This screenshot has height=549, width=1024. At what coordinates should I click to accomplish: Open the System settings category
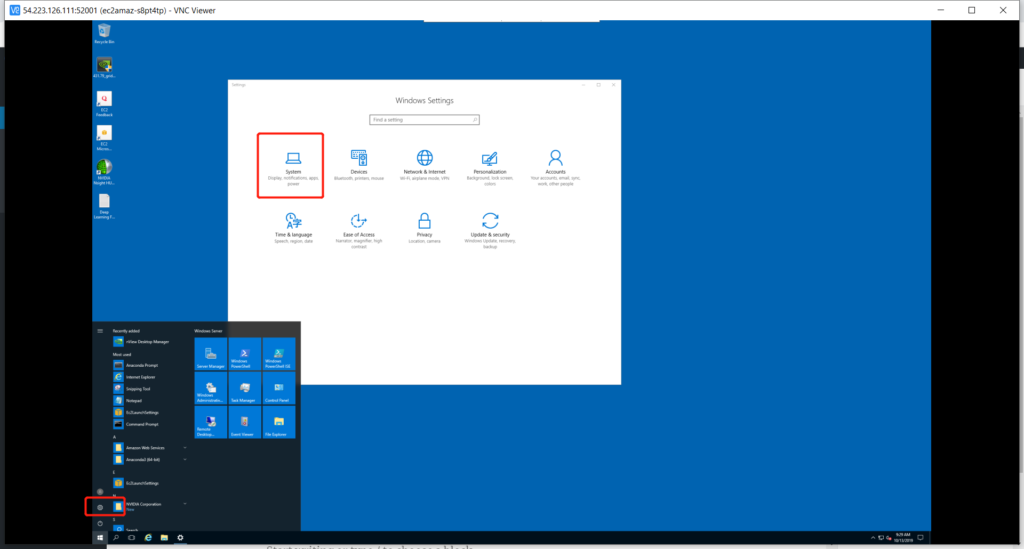tap(292, 165)
